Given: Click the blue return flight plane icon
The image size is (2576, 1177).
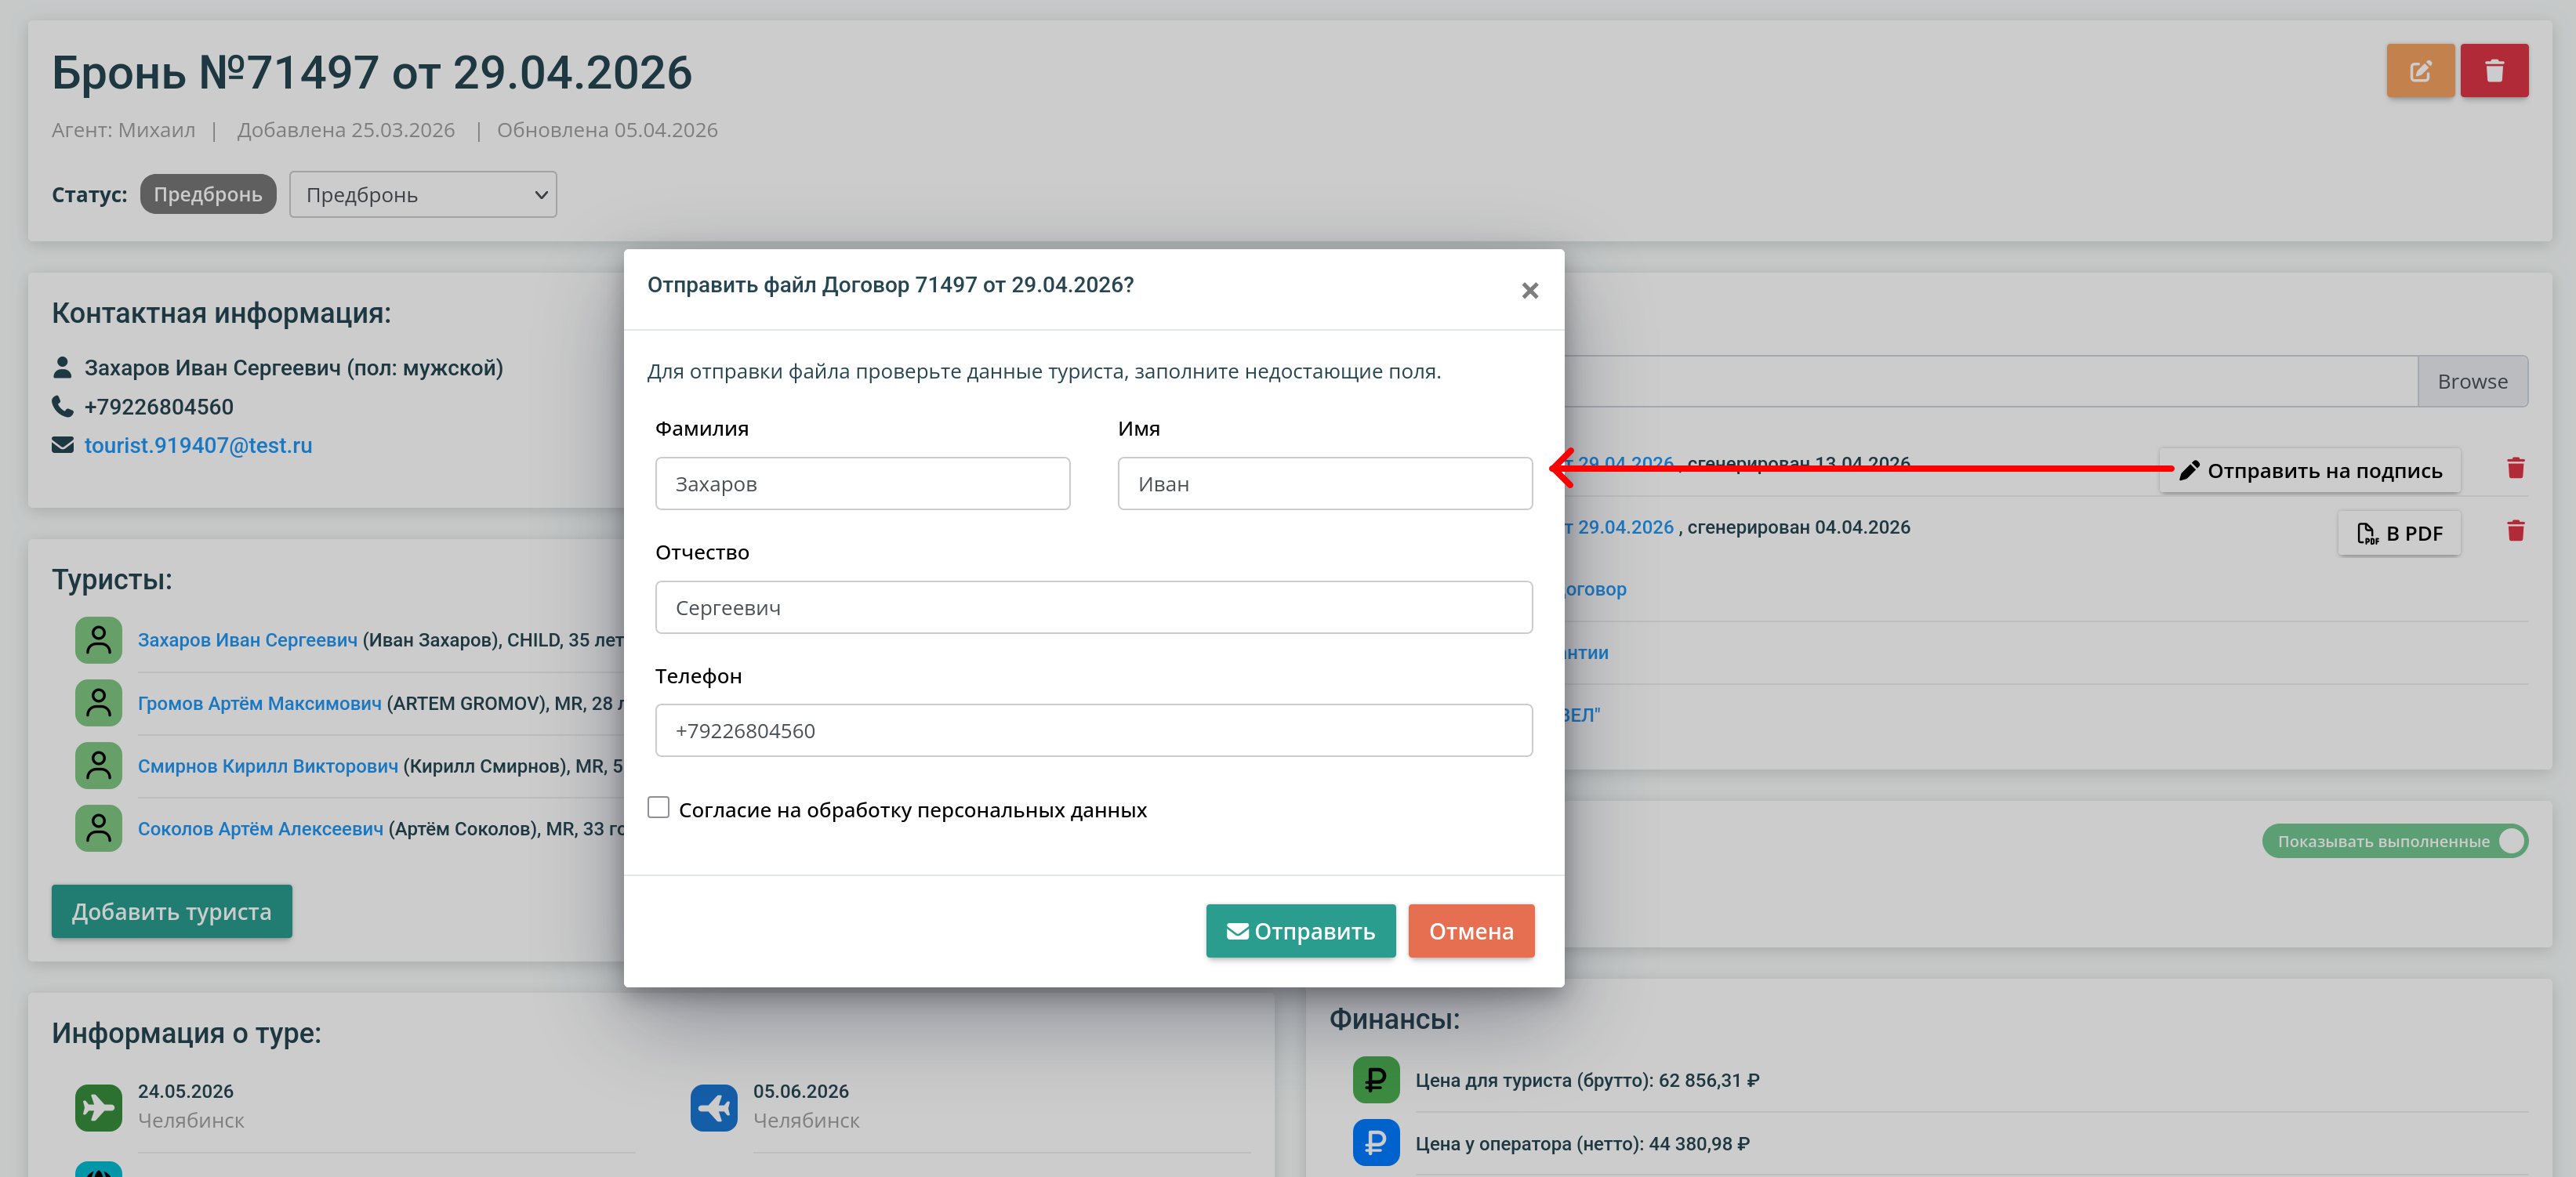Looking at the screenshot, I should 713,1107.
